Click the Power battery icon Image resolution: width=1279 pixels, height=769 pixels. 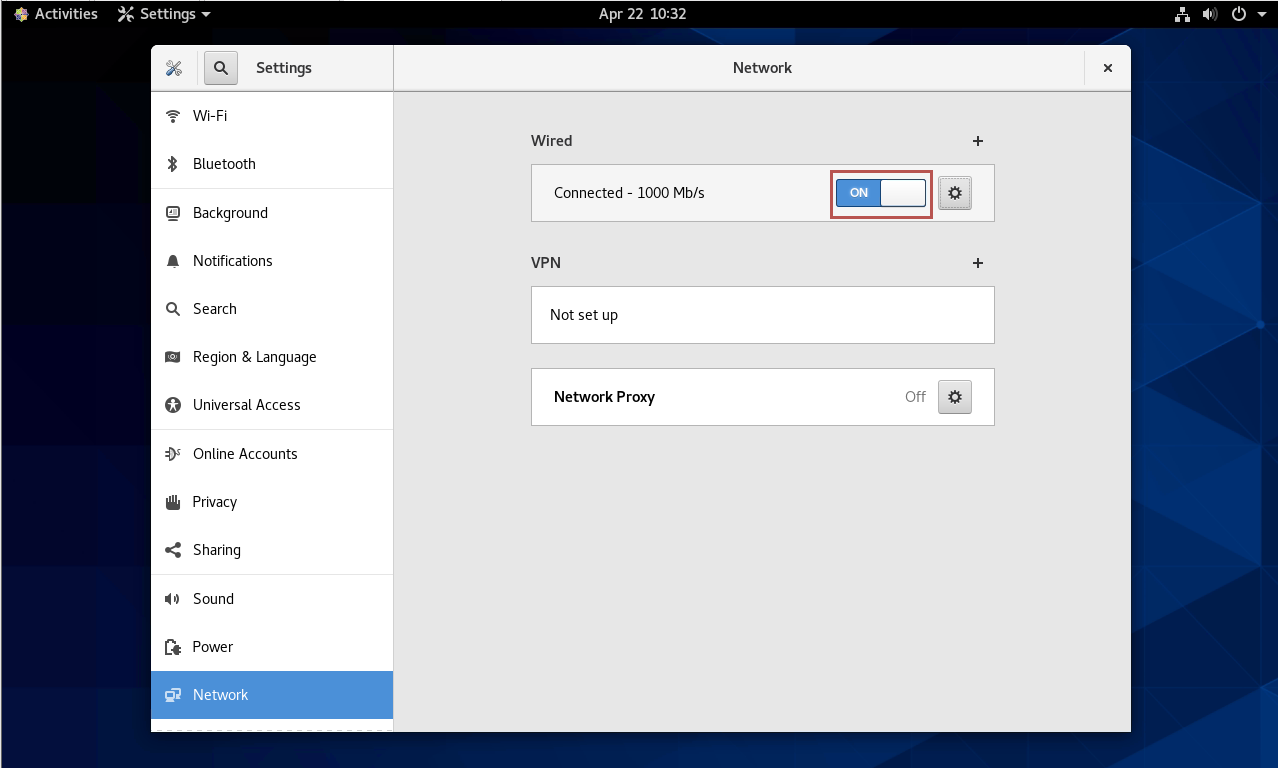173,647
